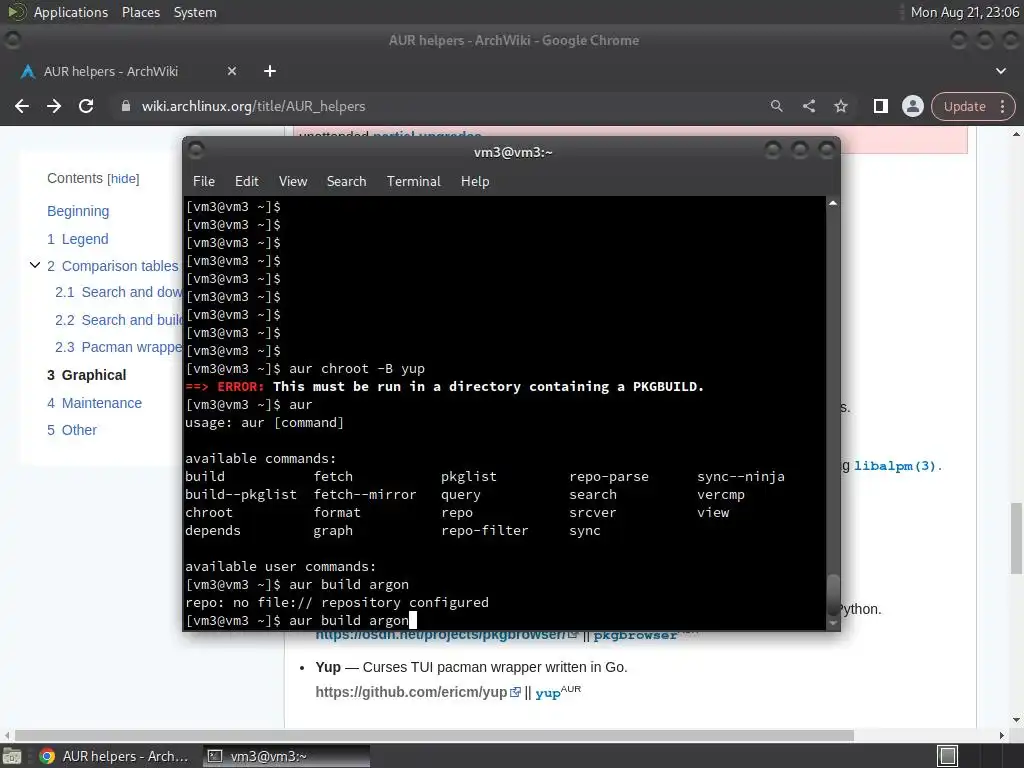Click the desktop panel logo icon
Screen dimensions: 1024x768
pos(16,12)
